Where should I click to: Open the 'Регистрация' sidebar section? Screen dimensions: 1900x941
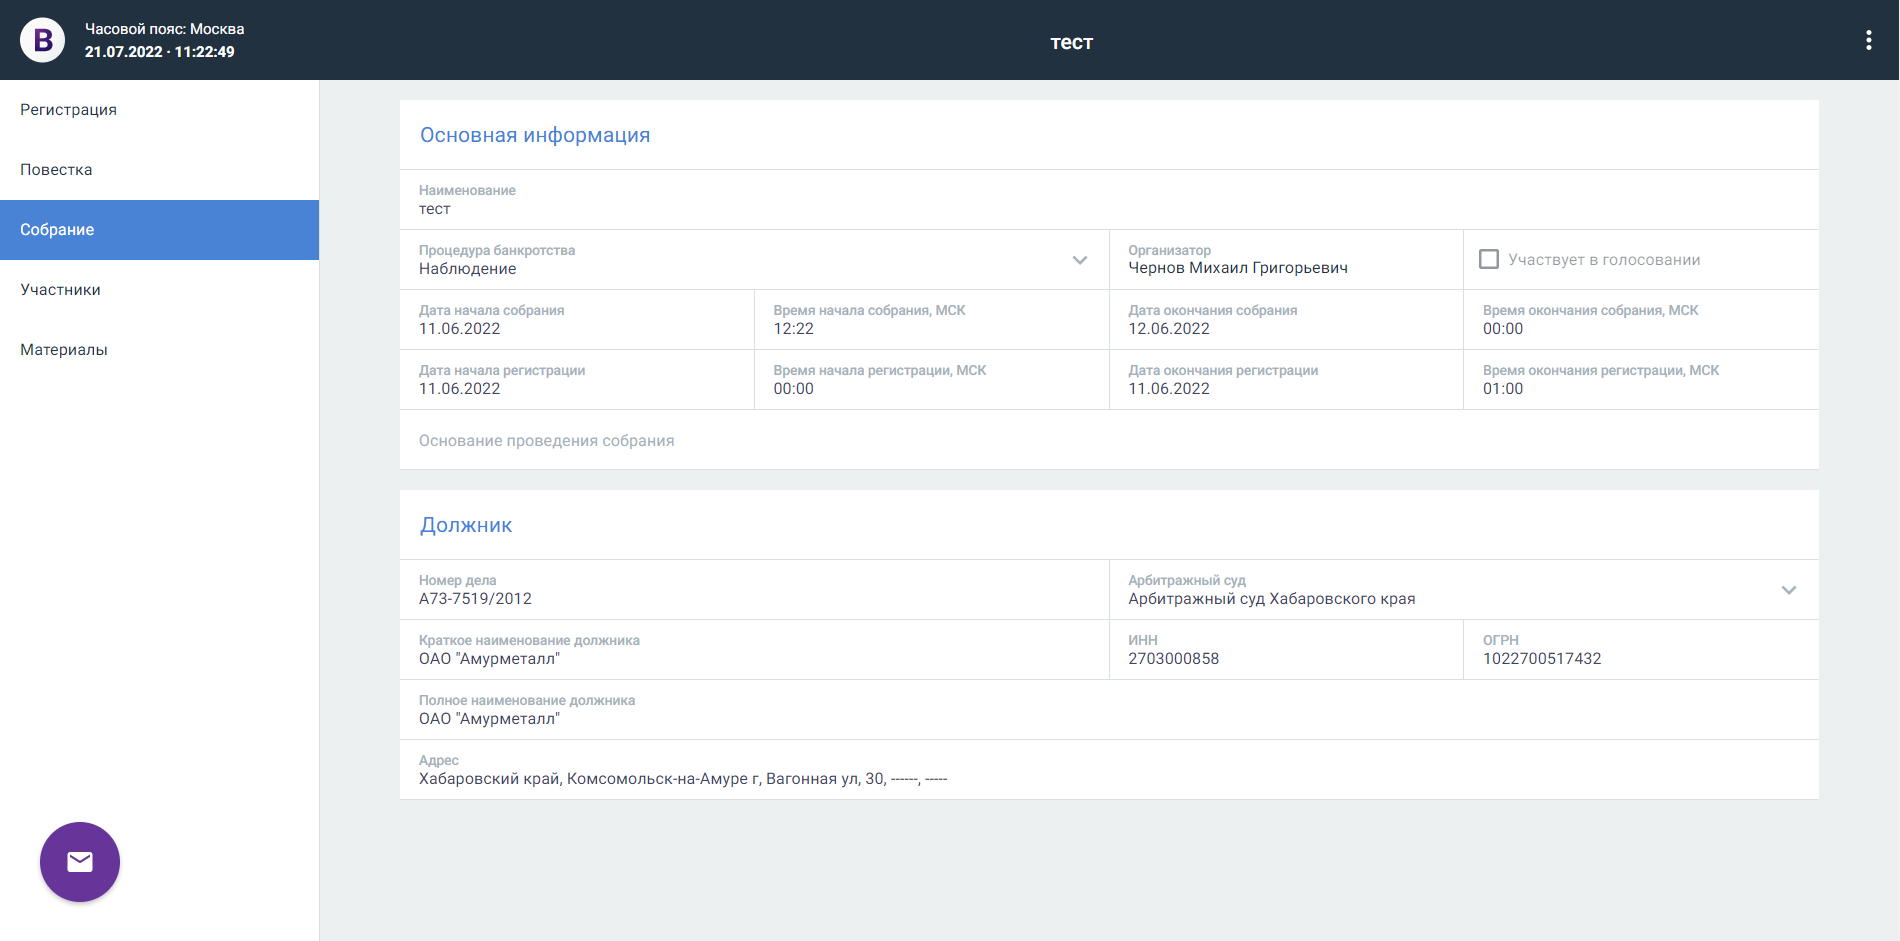(x=160, y=110)
